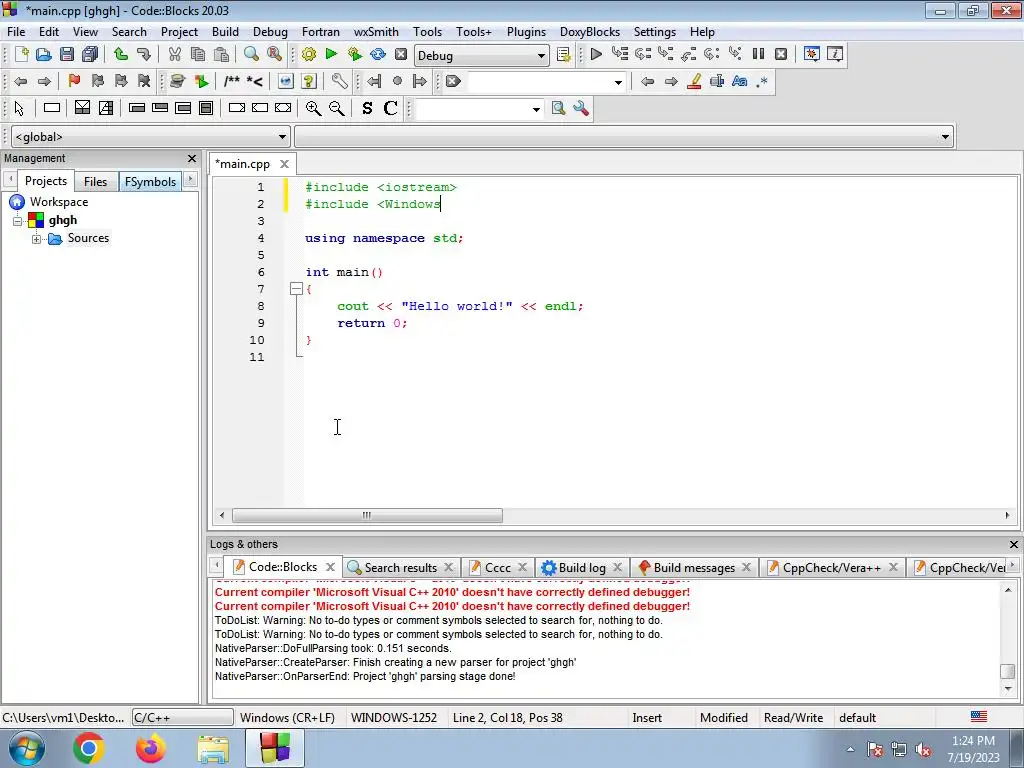Close the Management panel
The height and width of the screenshot is (768, 1024).
[x=191, y=159]
